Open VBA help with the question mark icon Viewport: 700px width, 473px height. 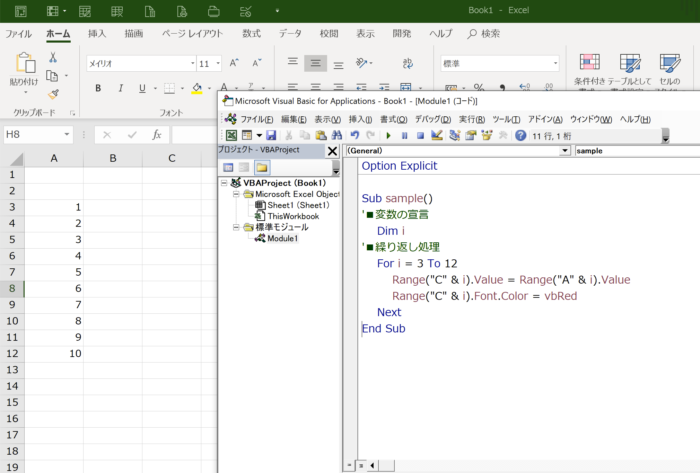(520, 135)
